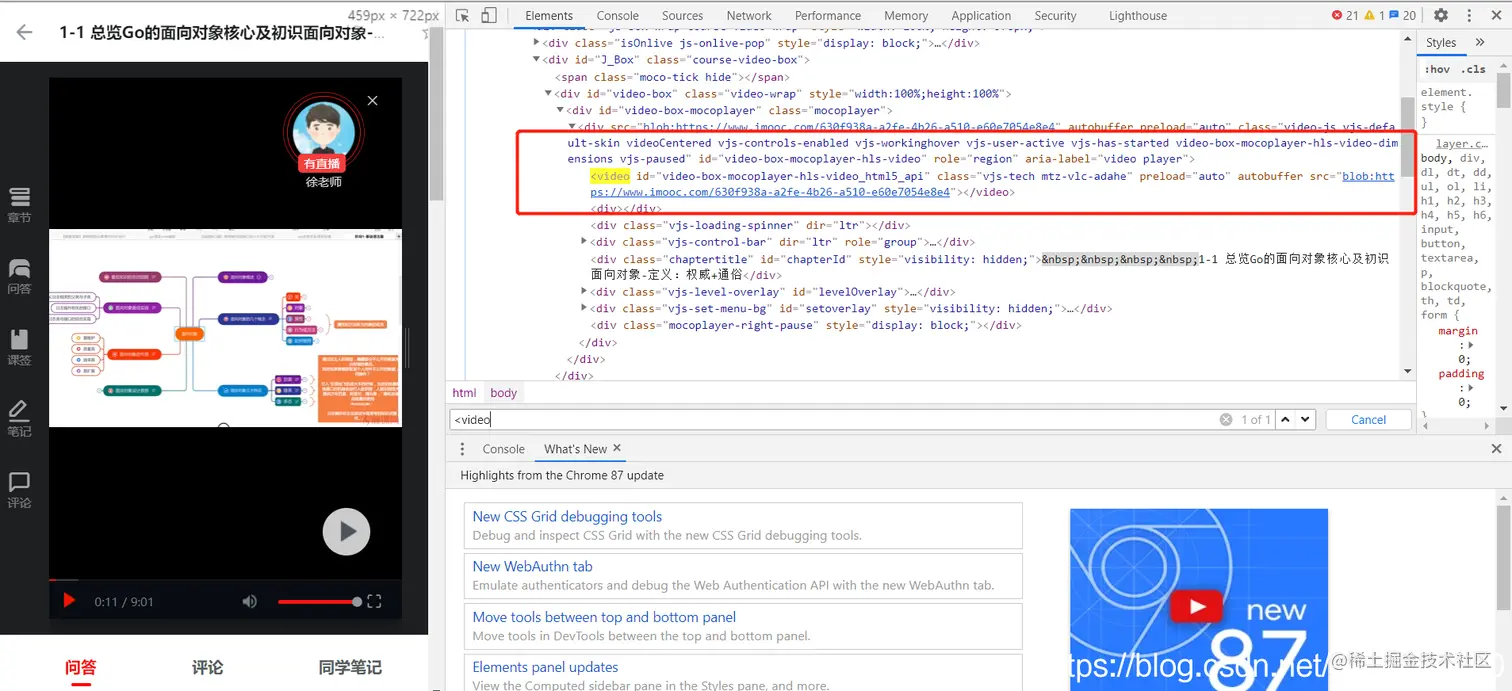Image resolution: width=1512 pixels, height=691 pixels.
Task: Switch to the drawer Console tab
Action: [503, 449]
